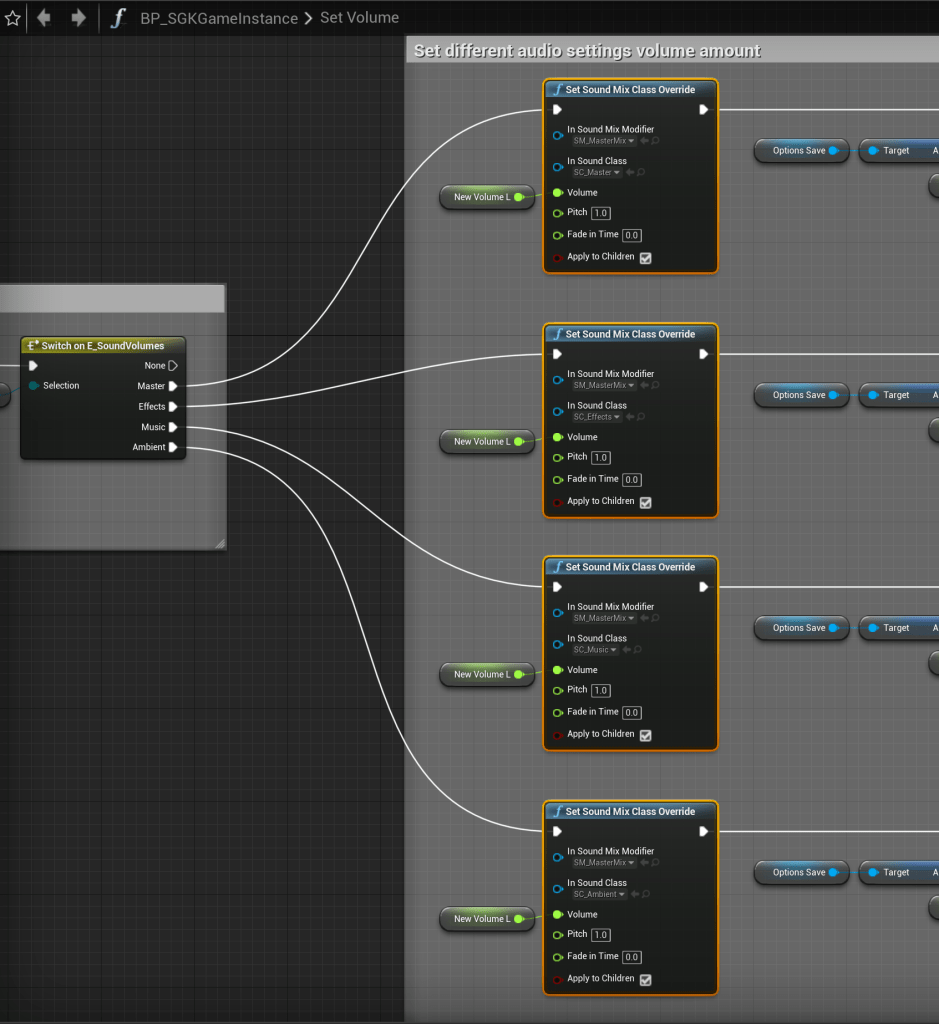The image size is (939, 1024).
Task: Click the Volume pin on the SC_Music node
Action: 558,670
